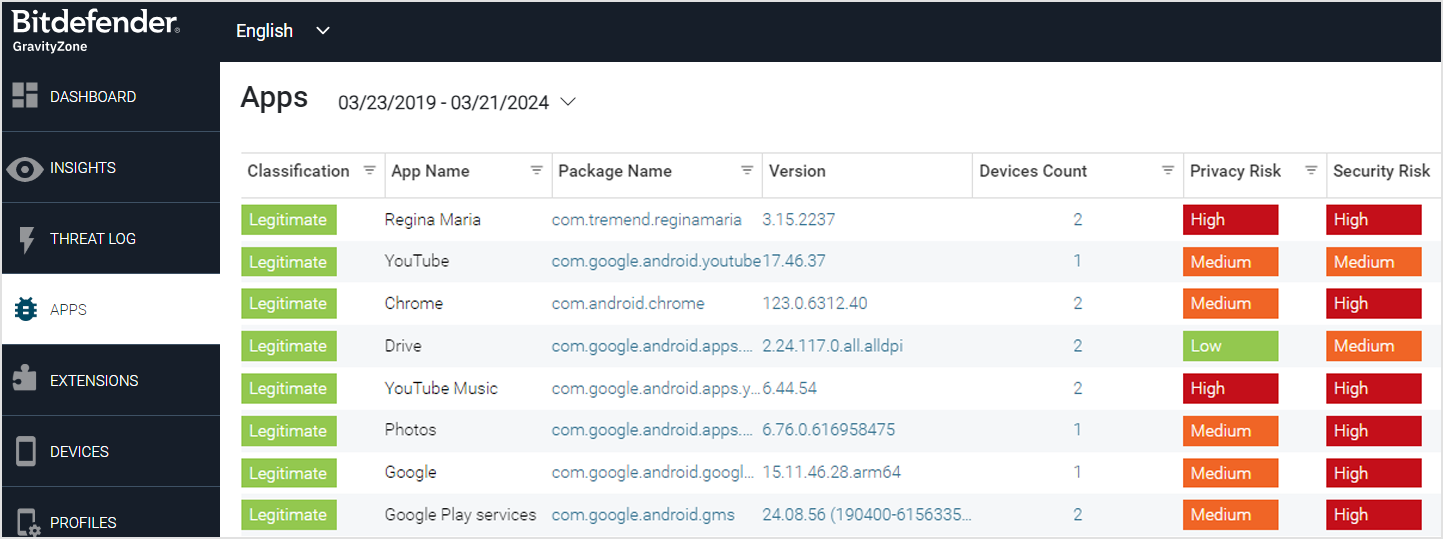This screenshot has height=539, width=1443.
Task: Click Medium security risk badge for Drive
Action: click(1374, 346)
